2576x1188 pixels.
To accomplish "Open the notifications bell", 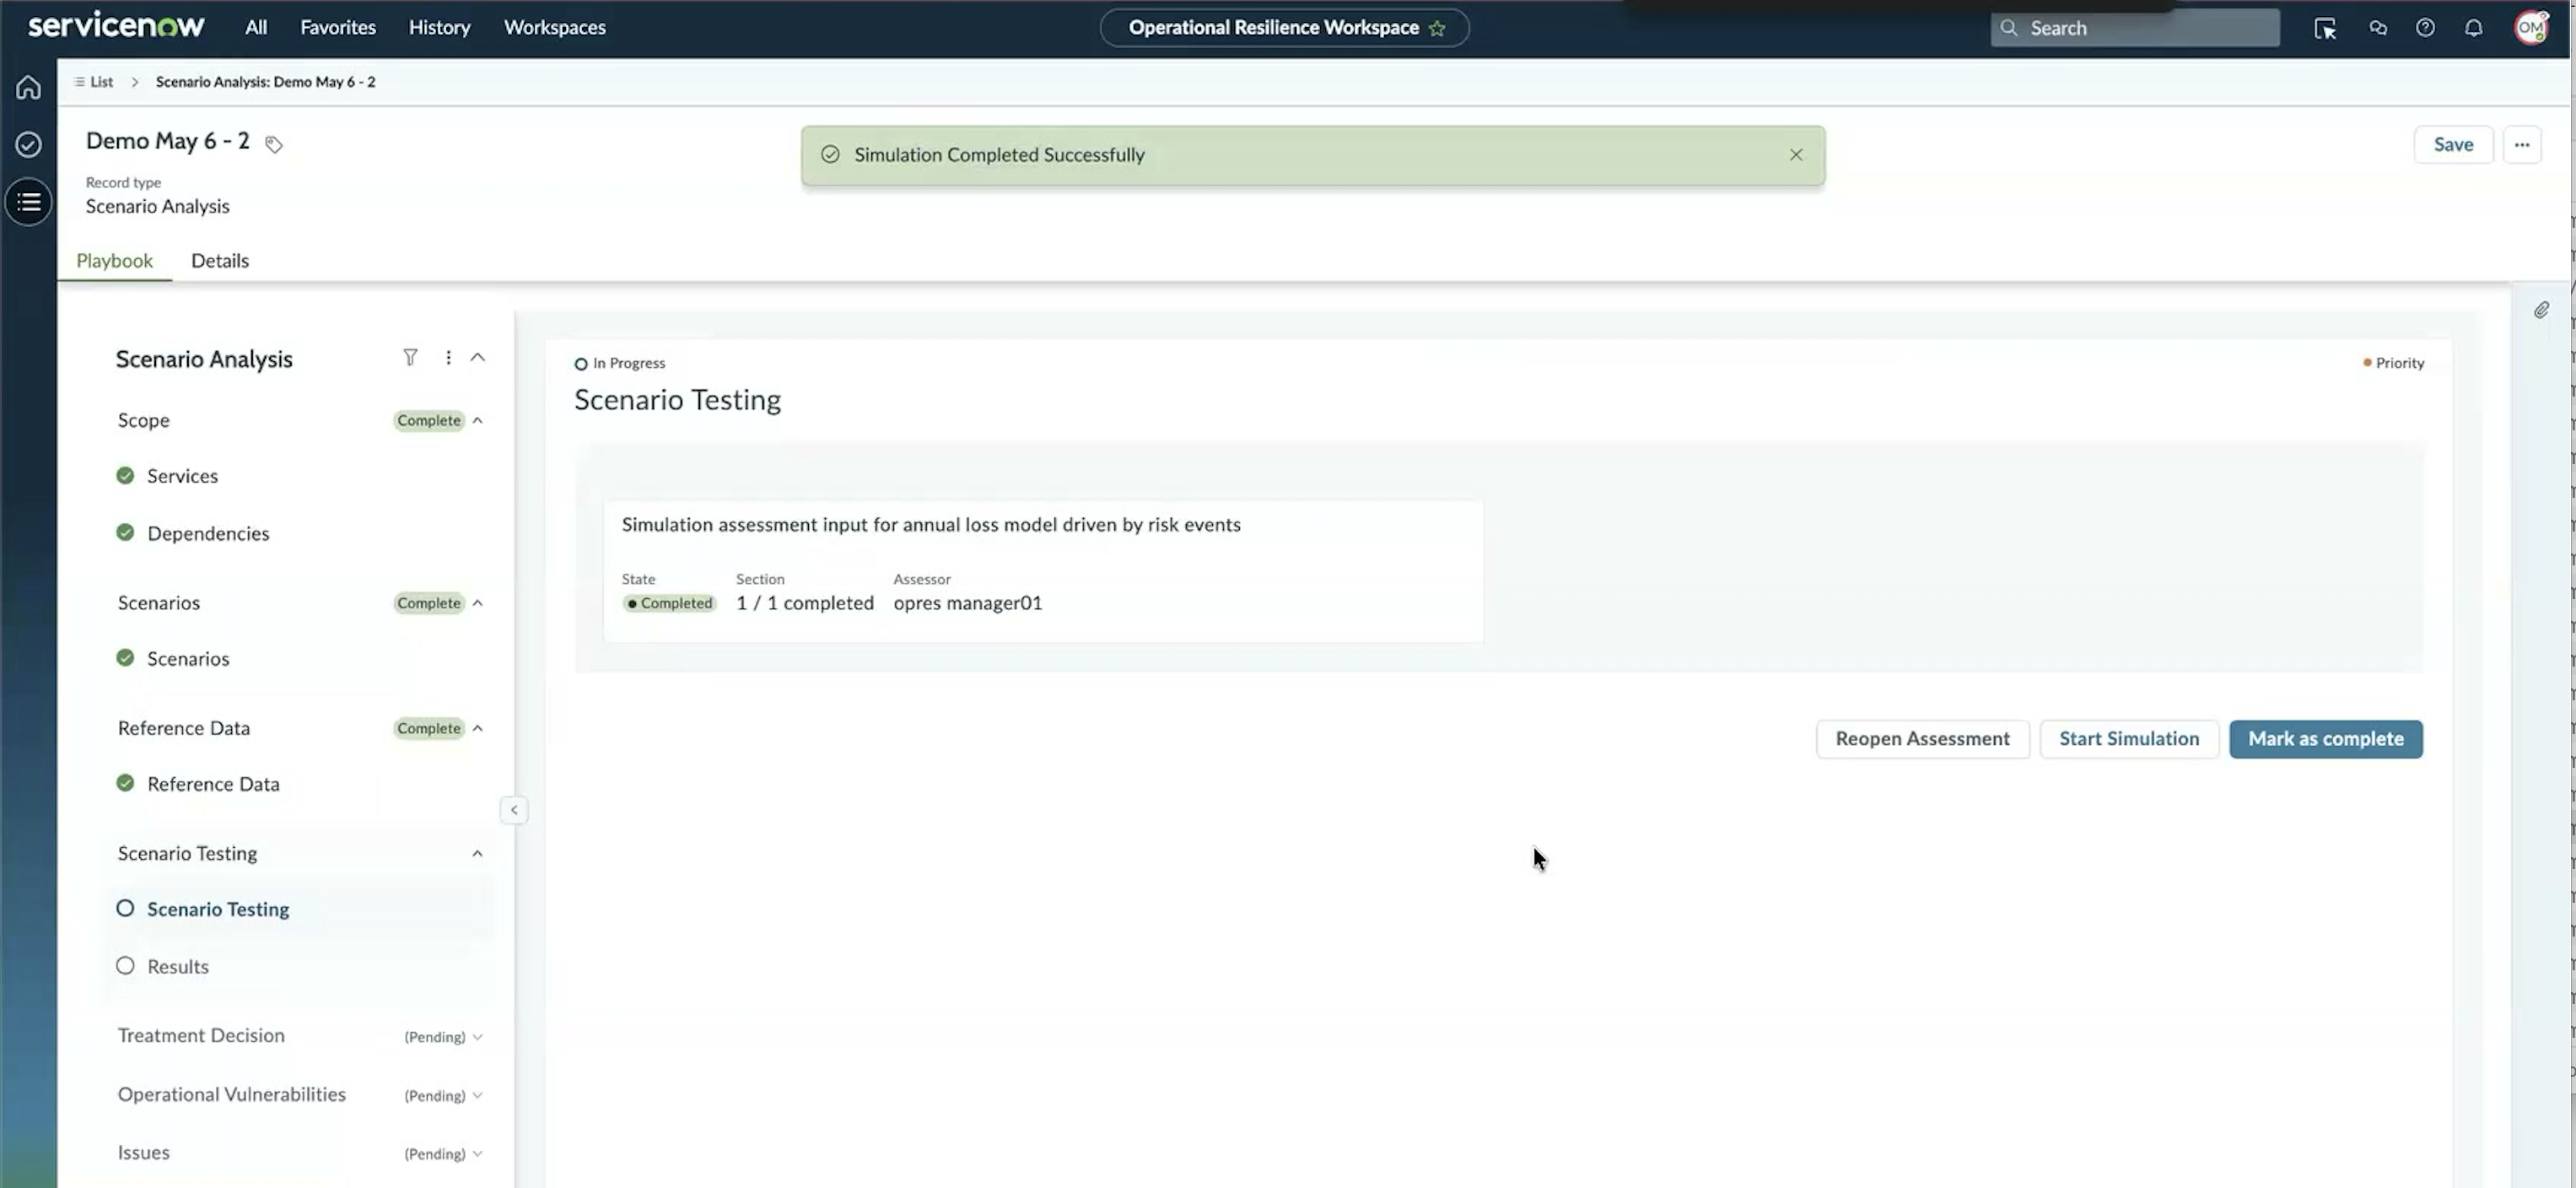I will [x=2473, y=28].
